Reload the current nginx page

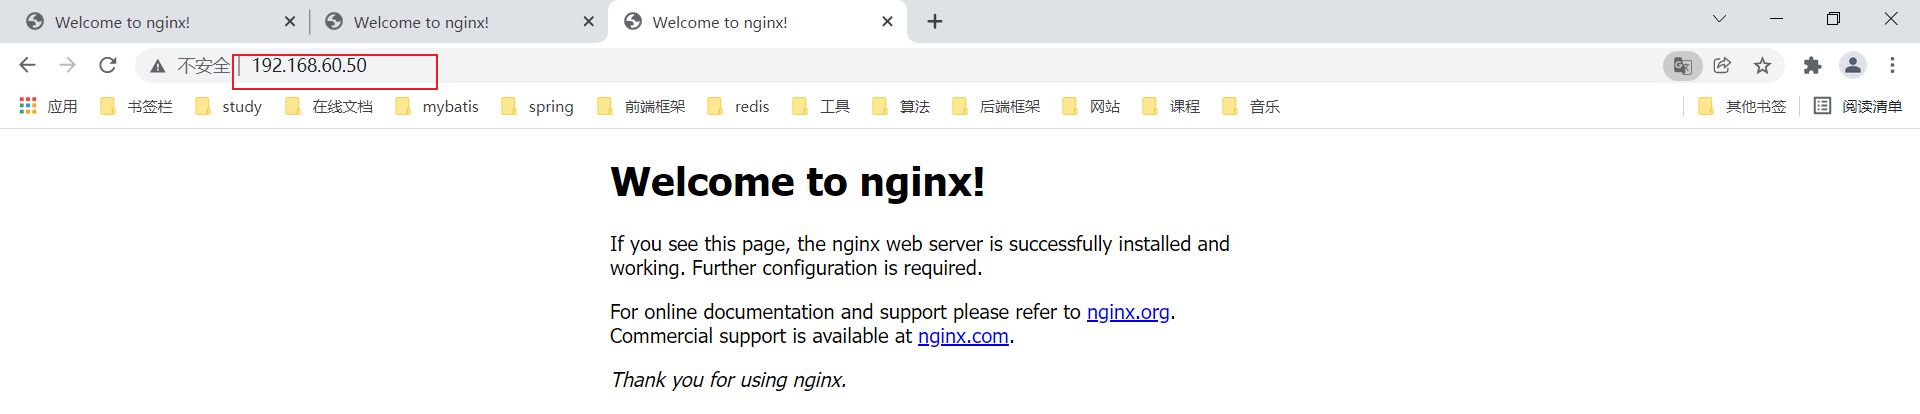[107, 65]
